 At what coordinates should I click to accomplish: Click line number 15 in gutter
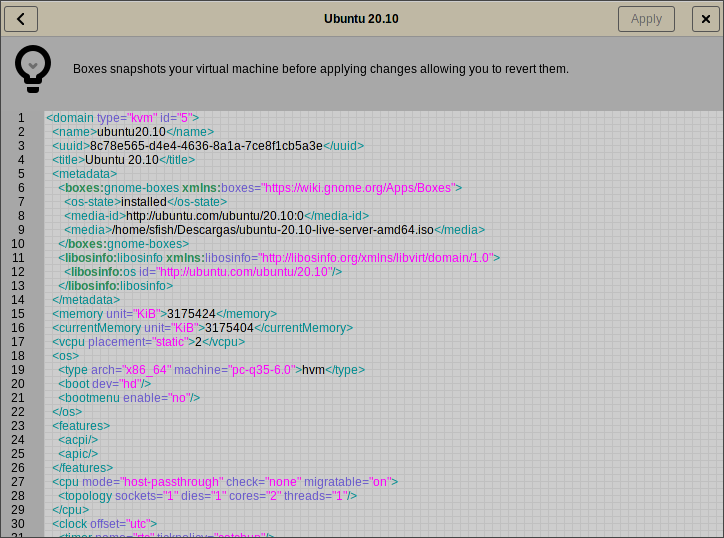tap(18, 314)
